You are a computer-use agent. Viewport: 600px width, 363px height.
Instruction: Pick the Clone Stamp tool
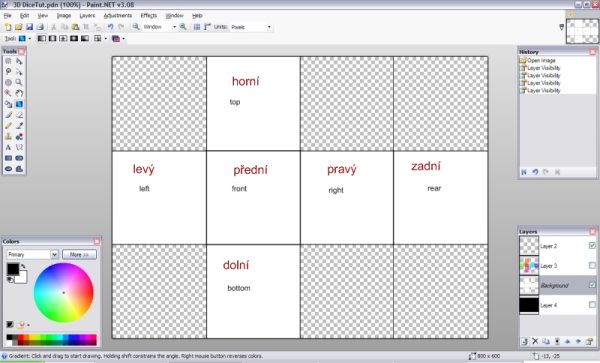pos(8,137)
